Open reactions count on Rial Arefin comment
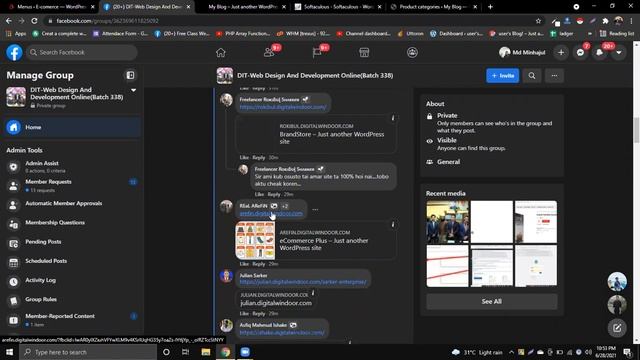 tap(285, 206)
